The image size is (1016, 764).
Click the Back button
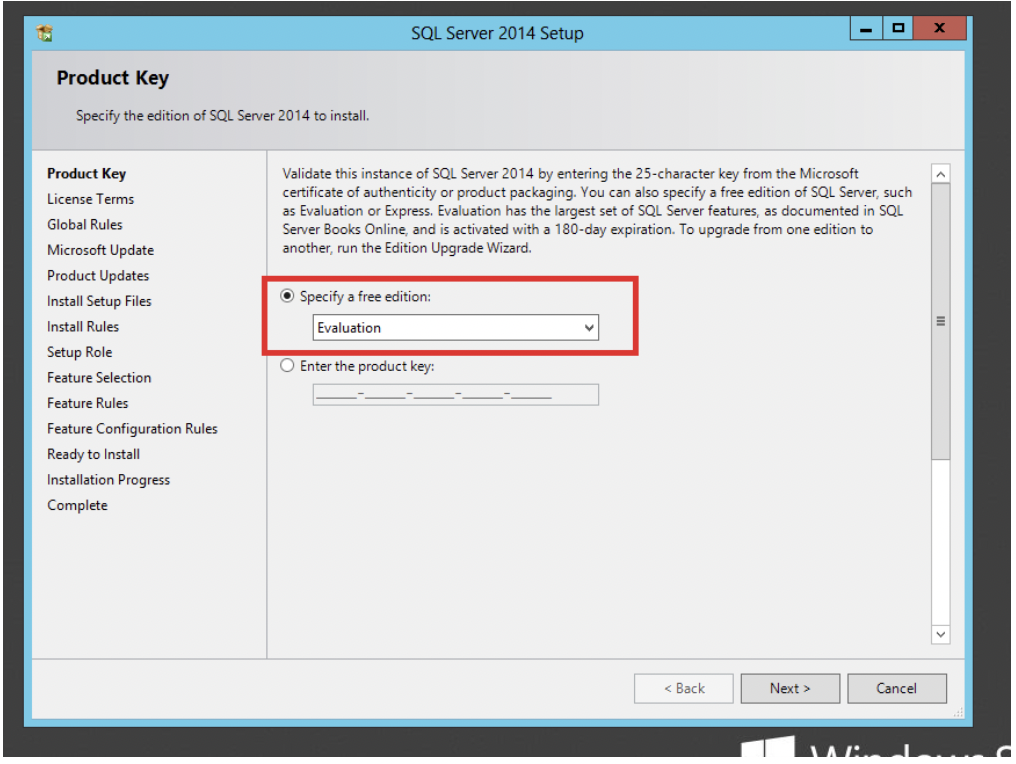tap(684, 688)
